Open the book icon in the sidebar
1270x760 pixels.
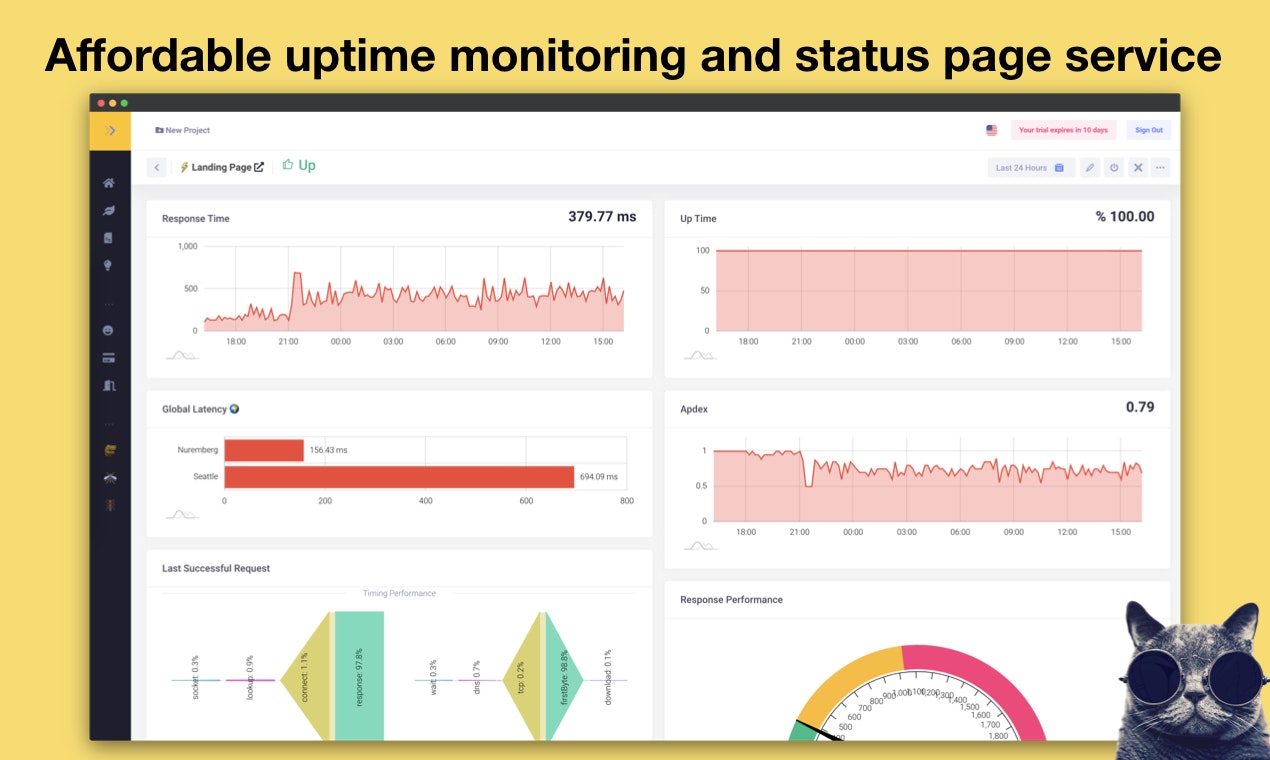pos(109,238)
